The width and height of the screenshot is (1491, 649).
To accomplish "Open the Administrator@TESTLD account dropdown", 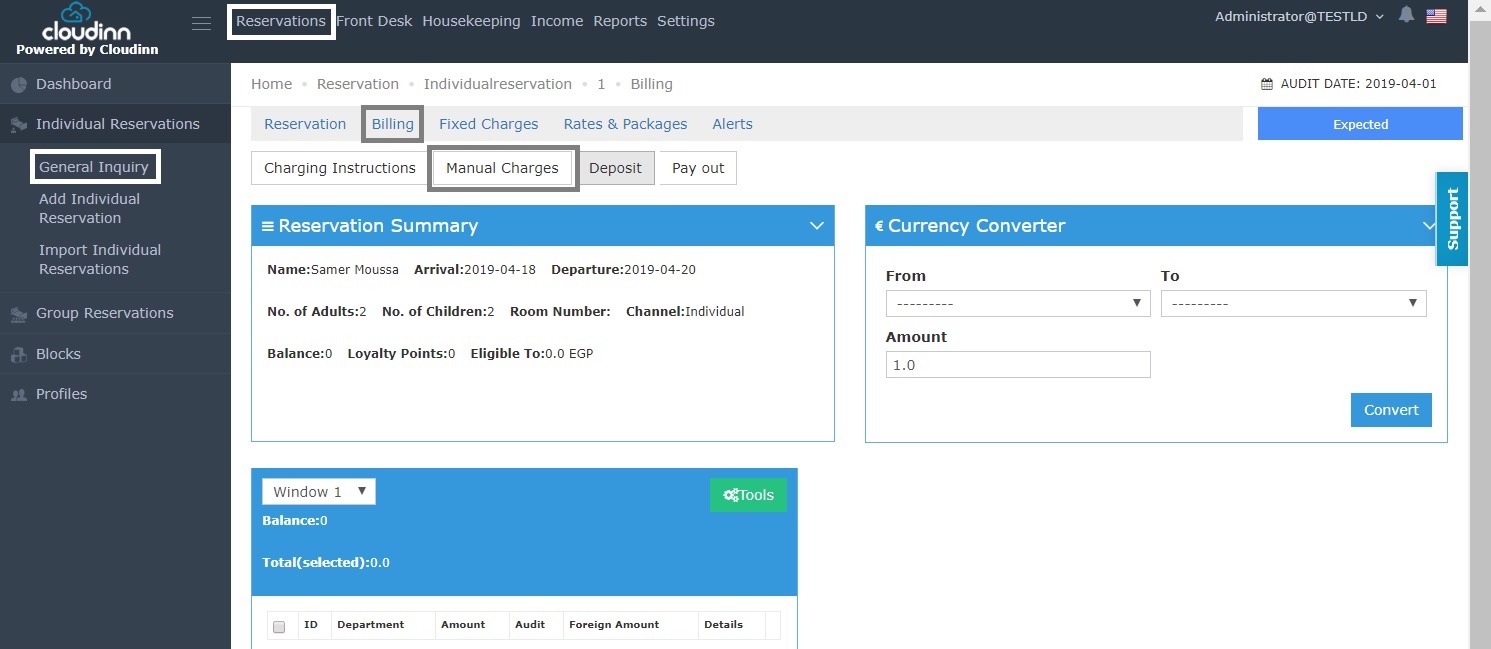I will tap(1299, 16).
